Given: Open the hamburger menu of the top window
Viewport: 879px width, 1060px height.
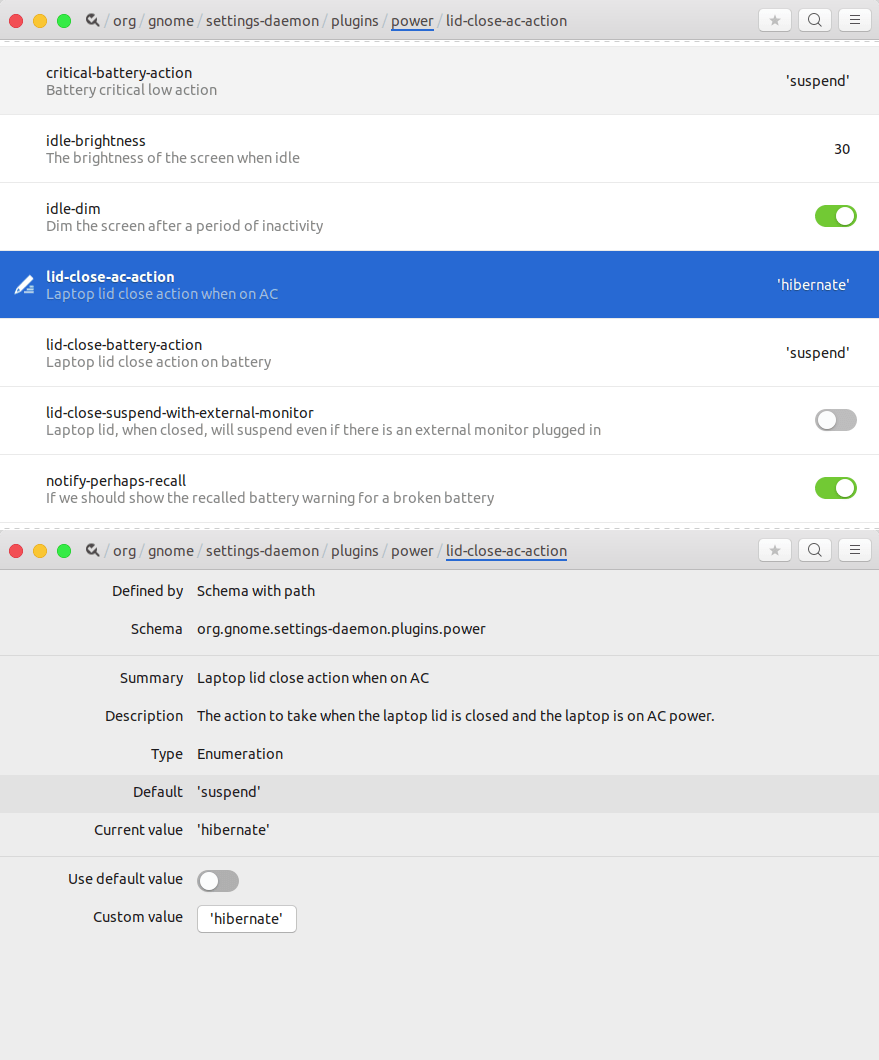Looking at the screenshot, I should [x=855, y=19].
